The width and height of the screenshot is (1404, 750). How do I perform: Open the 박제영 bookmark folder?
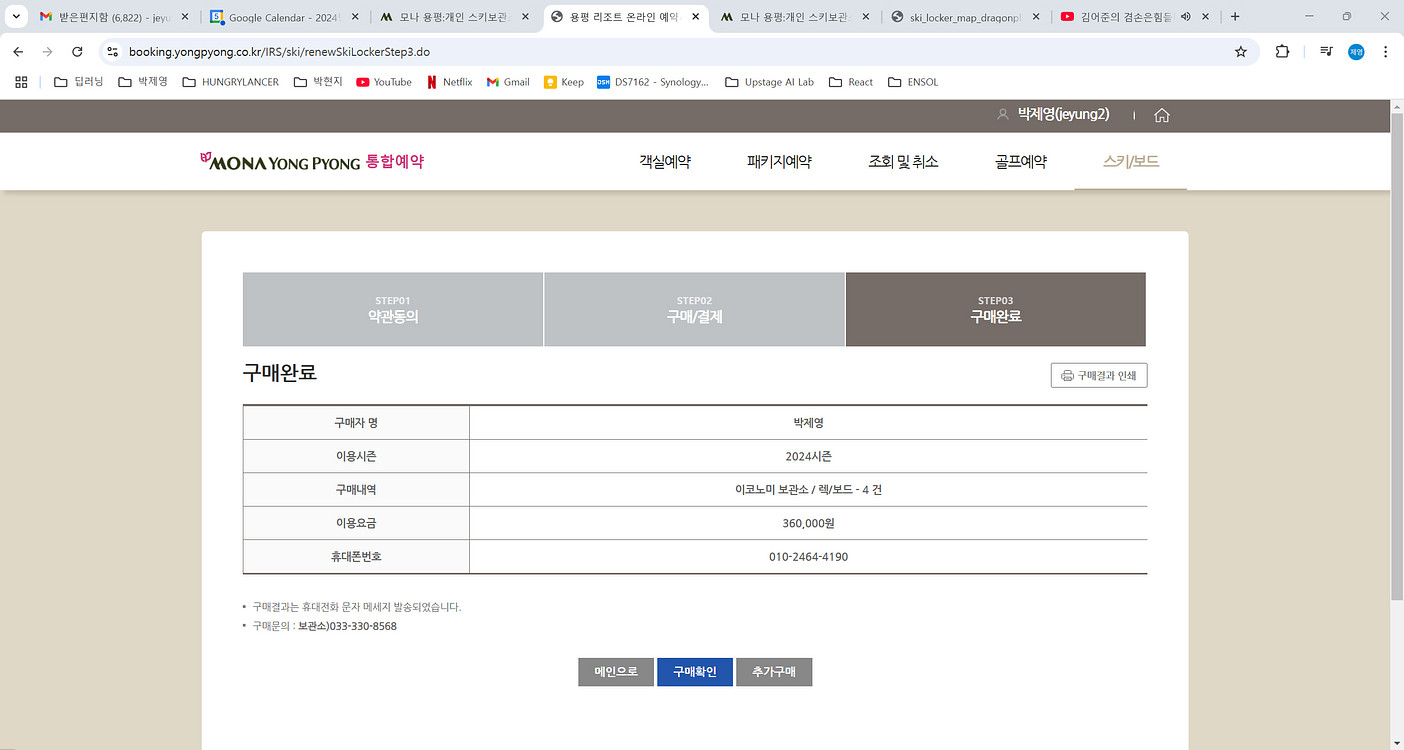(143, 82)
